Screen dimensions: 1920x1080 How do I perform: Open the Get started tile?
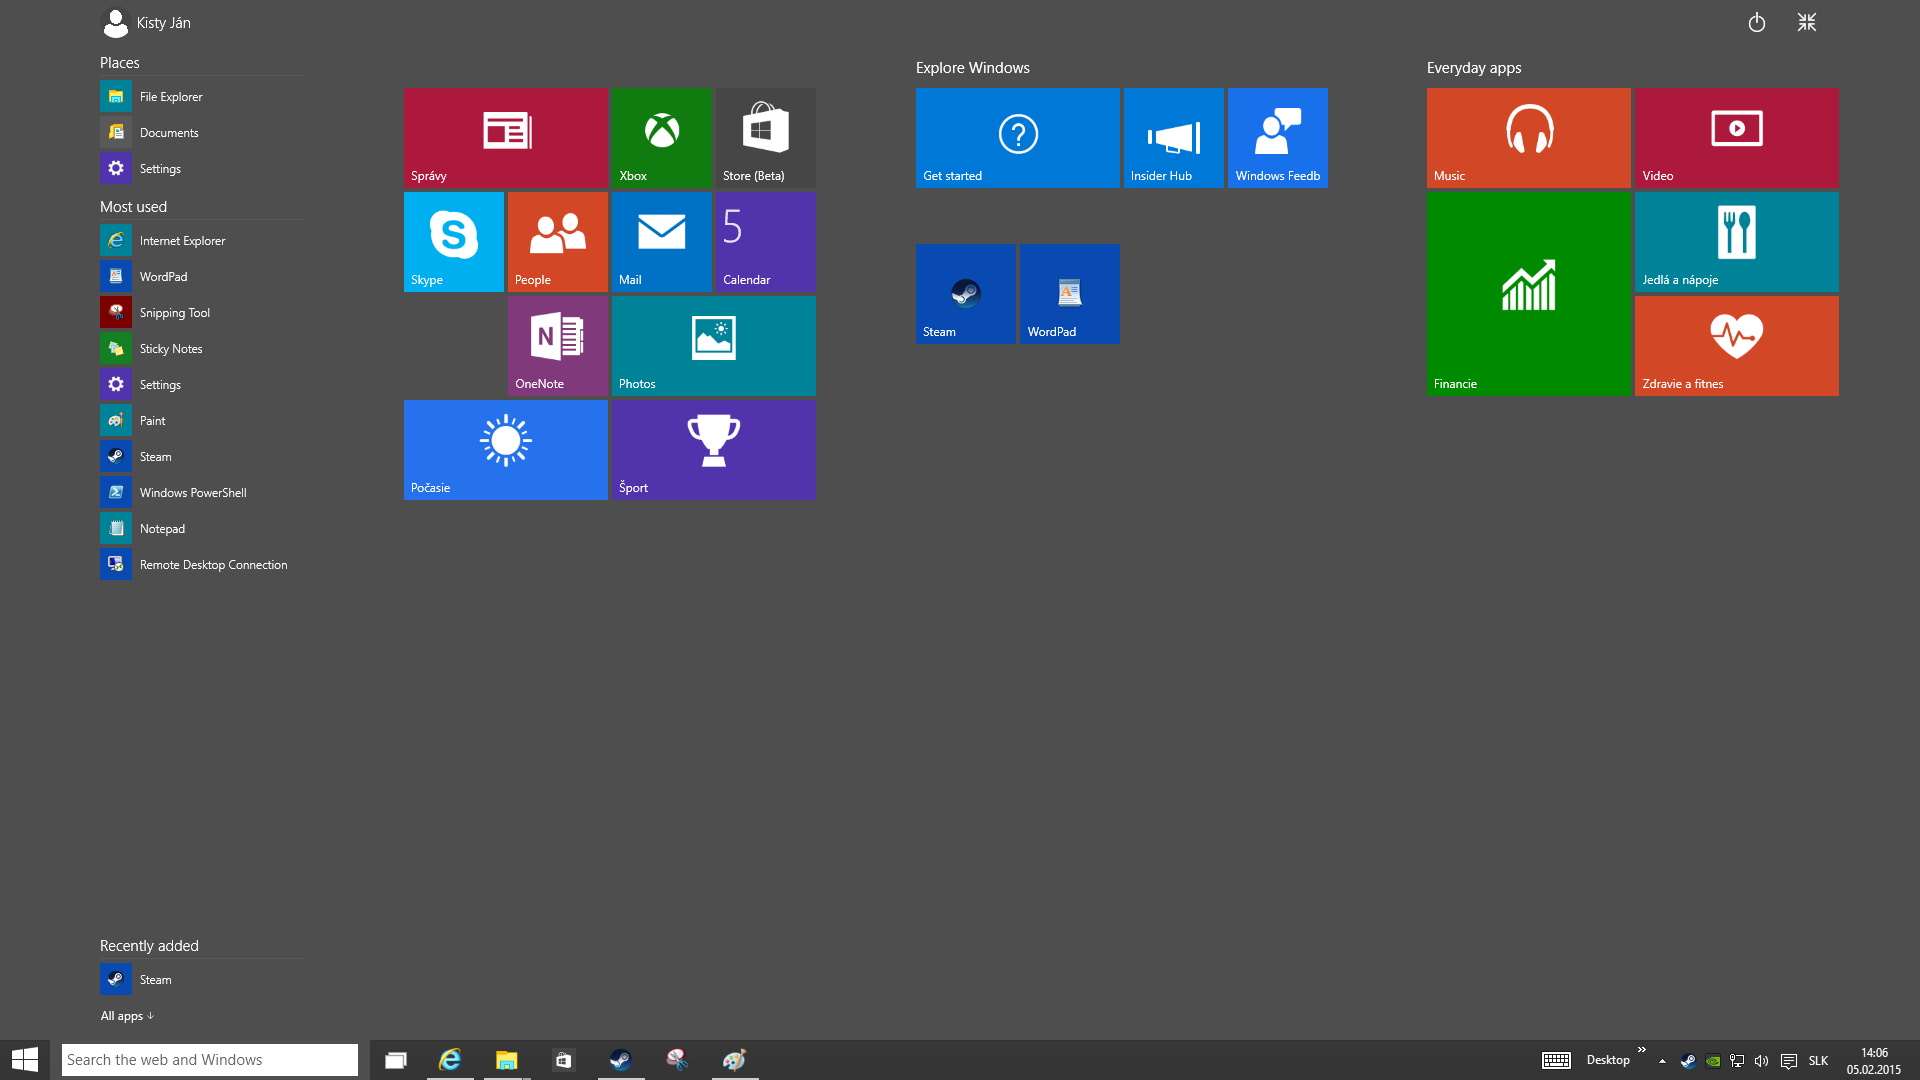point(1017,138)
